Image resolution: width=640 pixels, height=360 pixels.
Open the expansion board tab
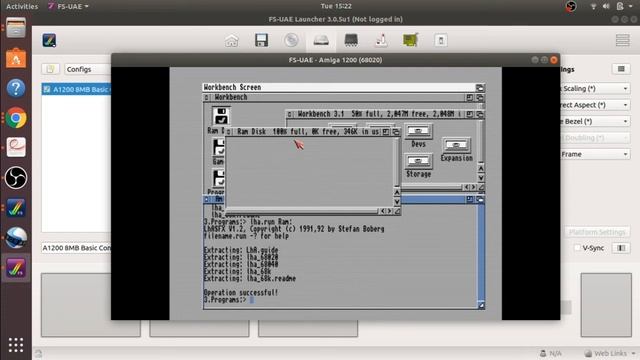(411, 40)
